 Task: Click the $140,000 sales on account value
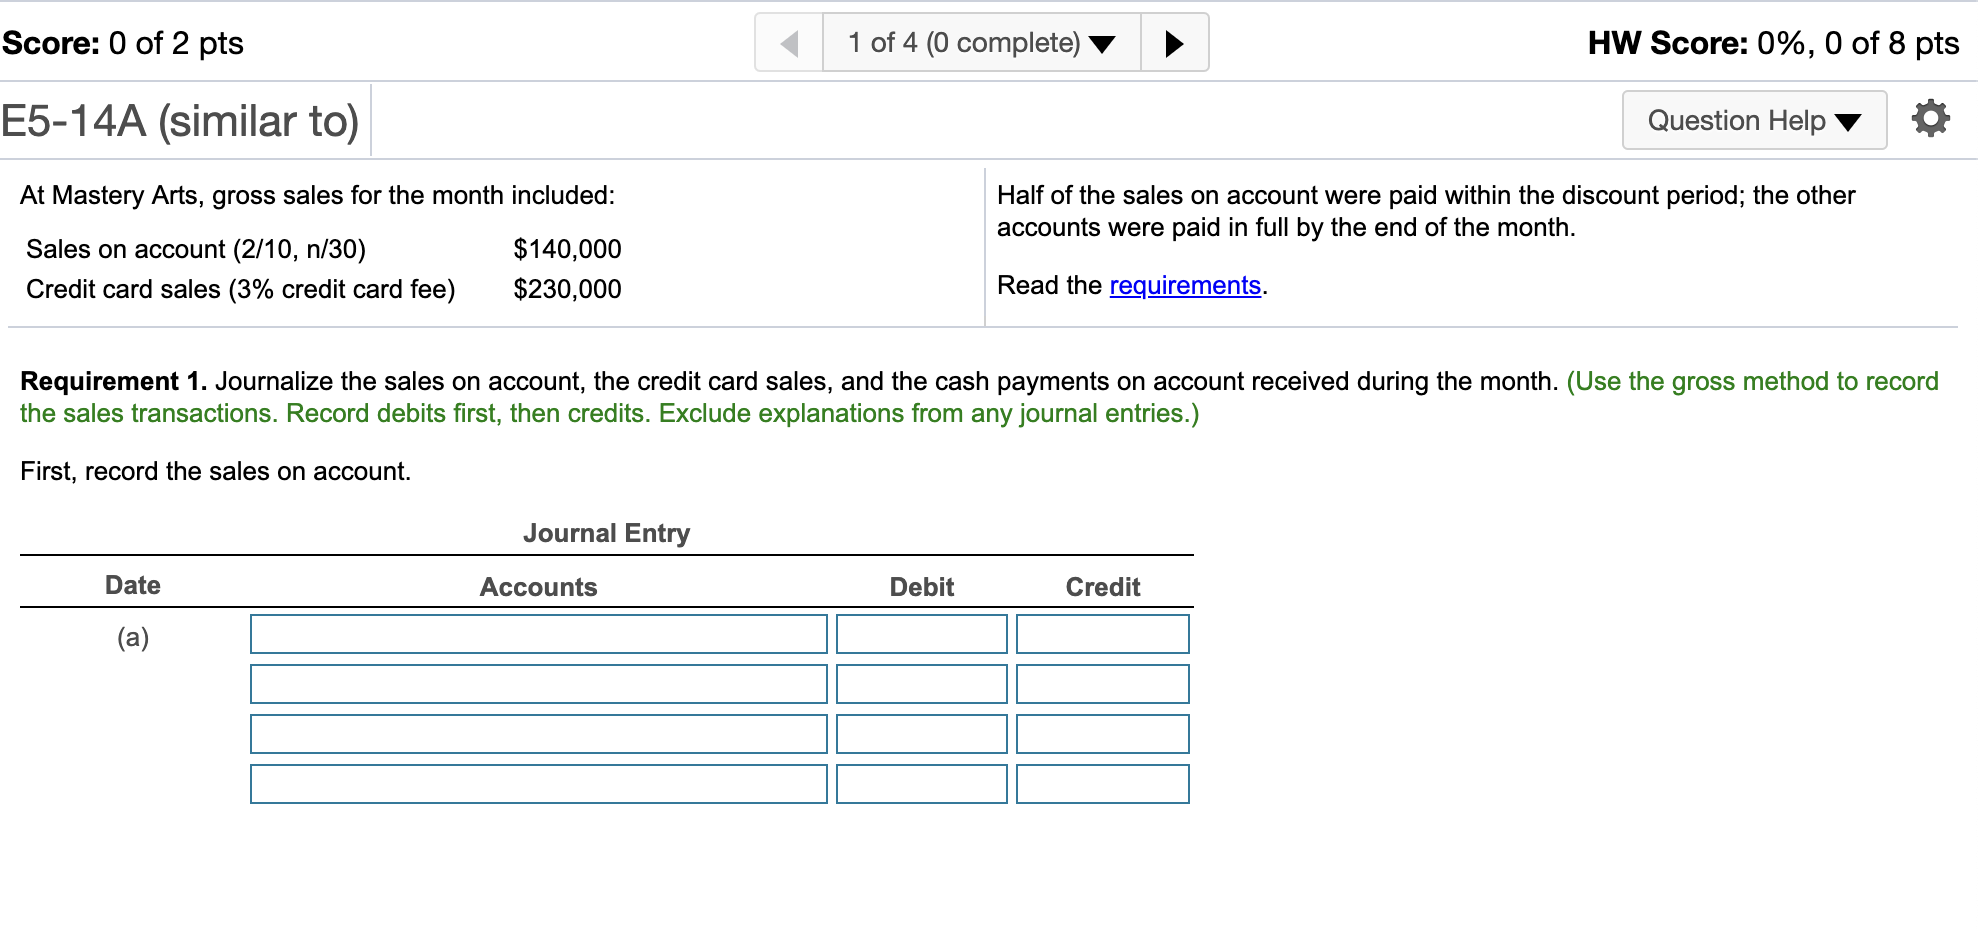click(567, 249)
